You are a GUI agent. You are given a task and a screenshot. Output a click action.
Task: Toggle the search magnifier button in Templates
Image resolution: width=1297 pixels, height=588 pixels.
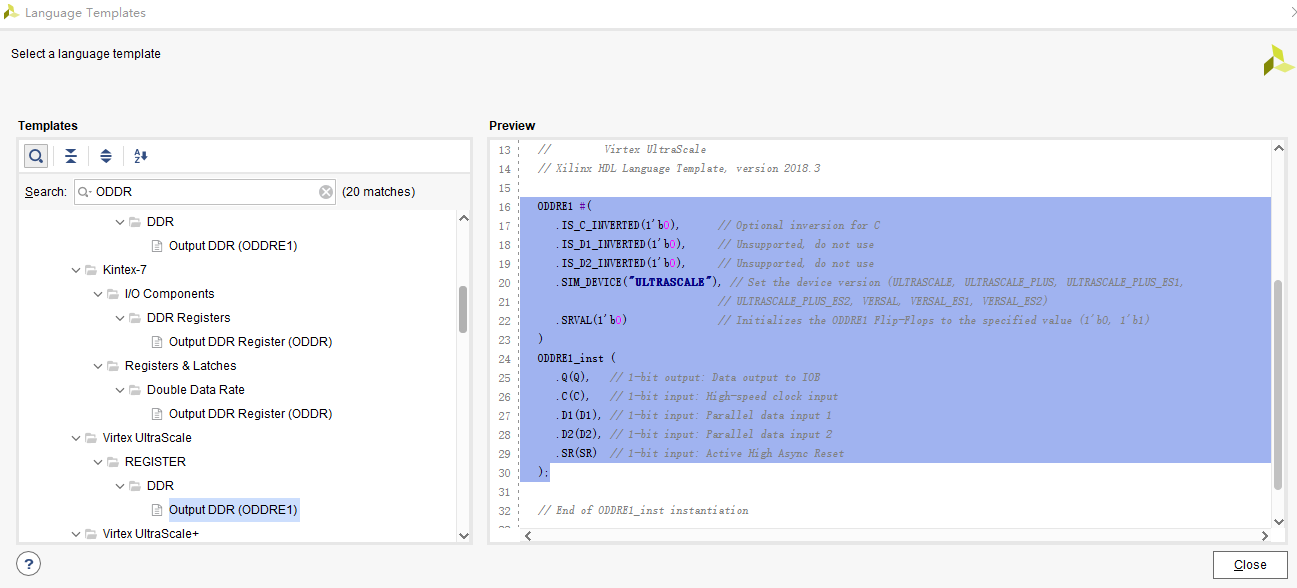tap(36, 156)
